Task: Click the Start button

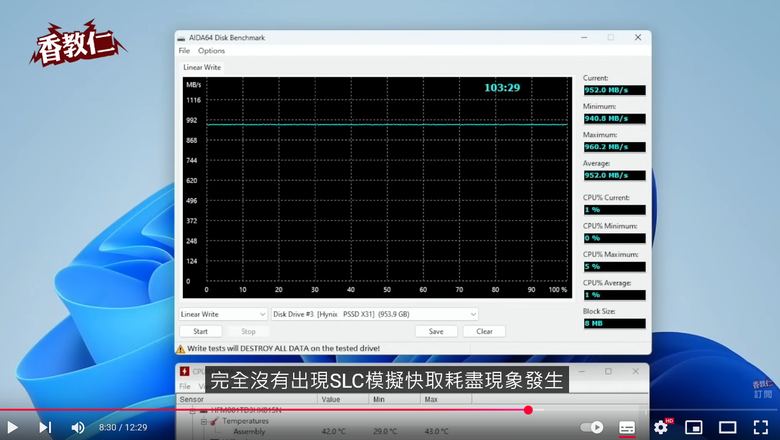Action: (200, 332)
